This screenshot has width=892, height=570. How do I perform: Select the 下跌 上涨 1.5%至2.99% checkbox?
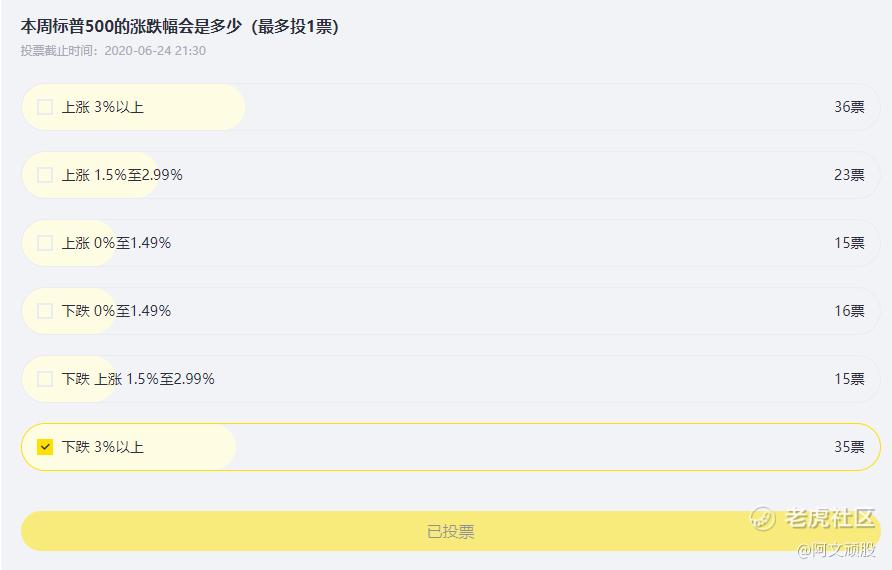point(45,379)
